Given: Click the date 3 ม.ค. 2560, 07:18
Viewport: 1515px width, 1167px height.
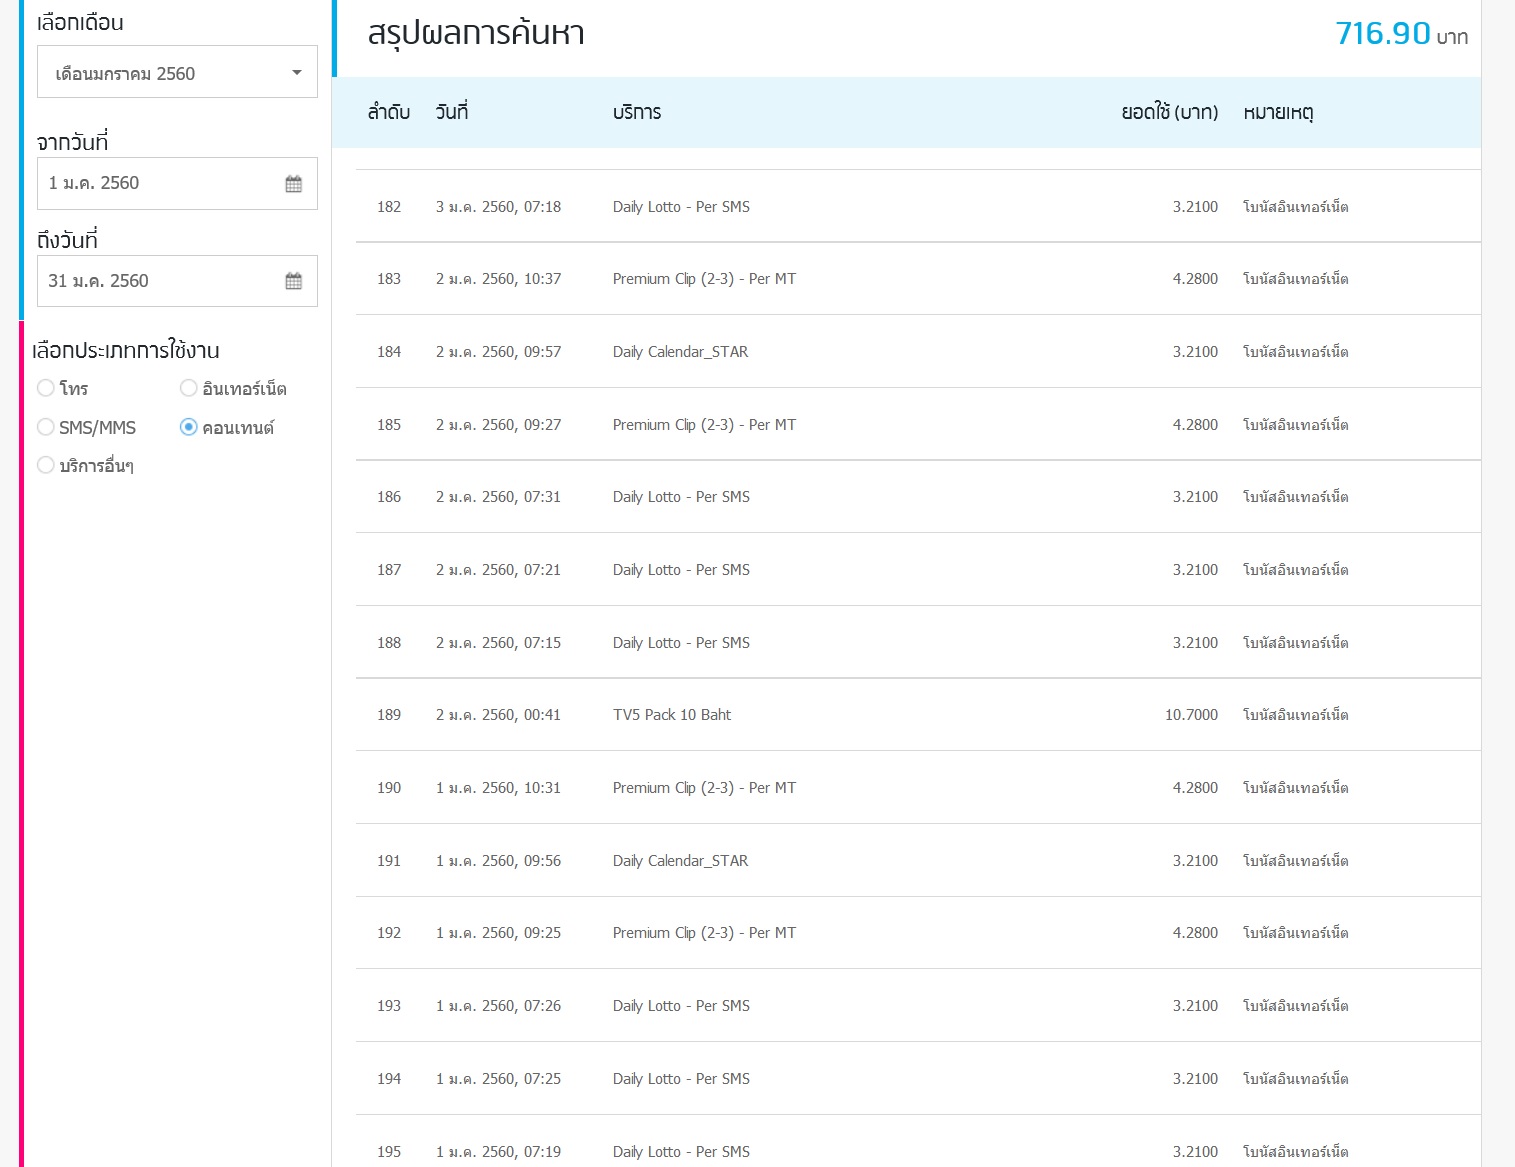Looking at the screenshot, I should pos(499,207).
